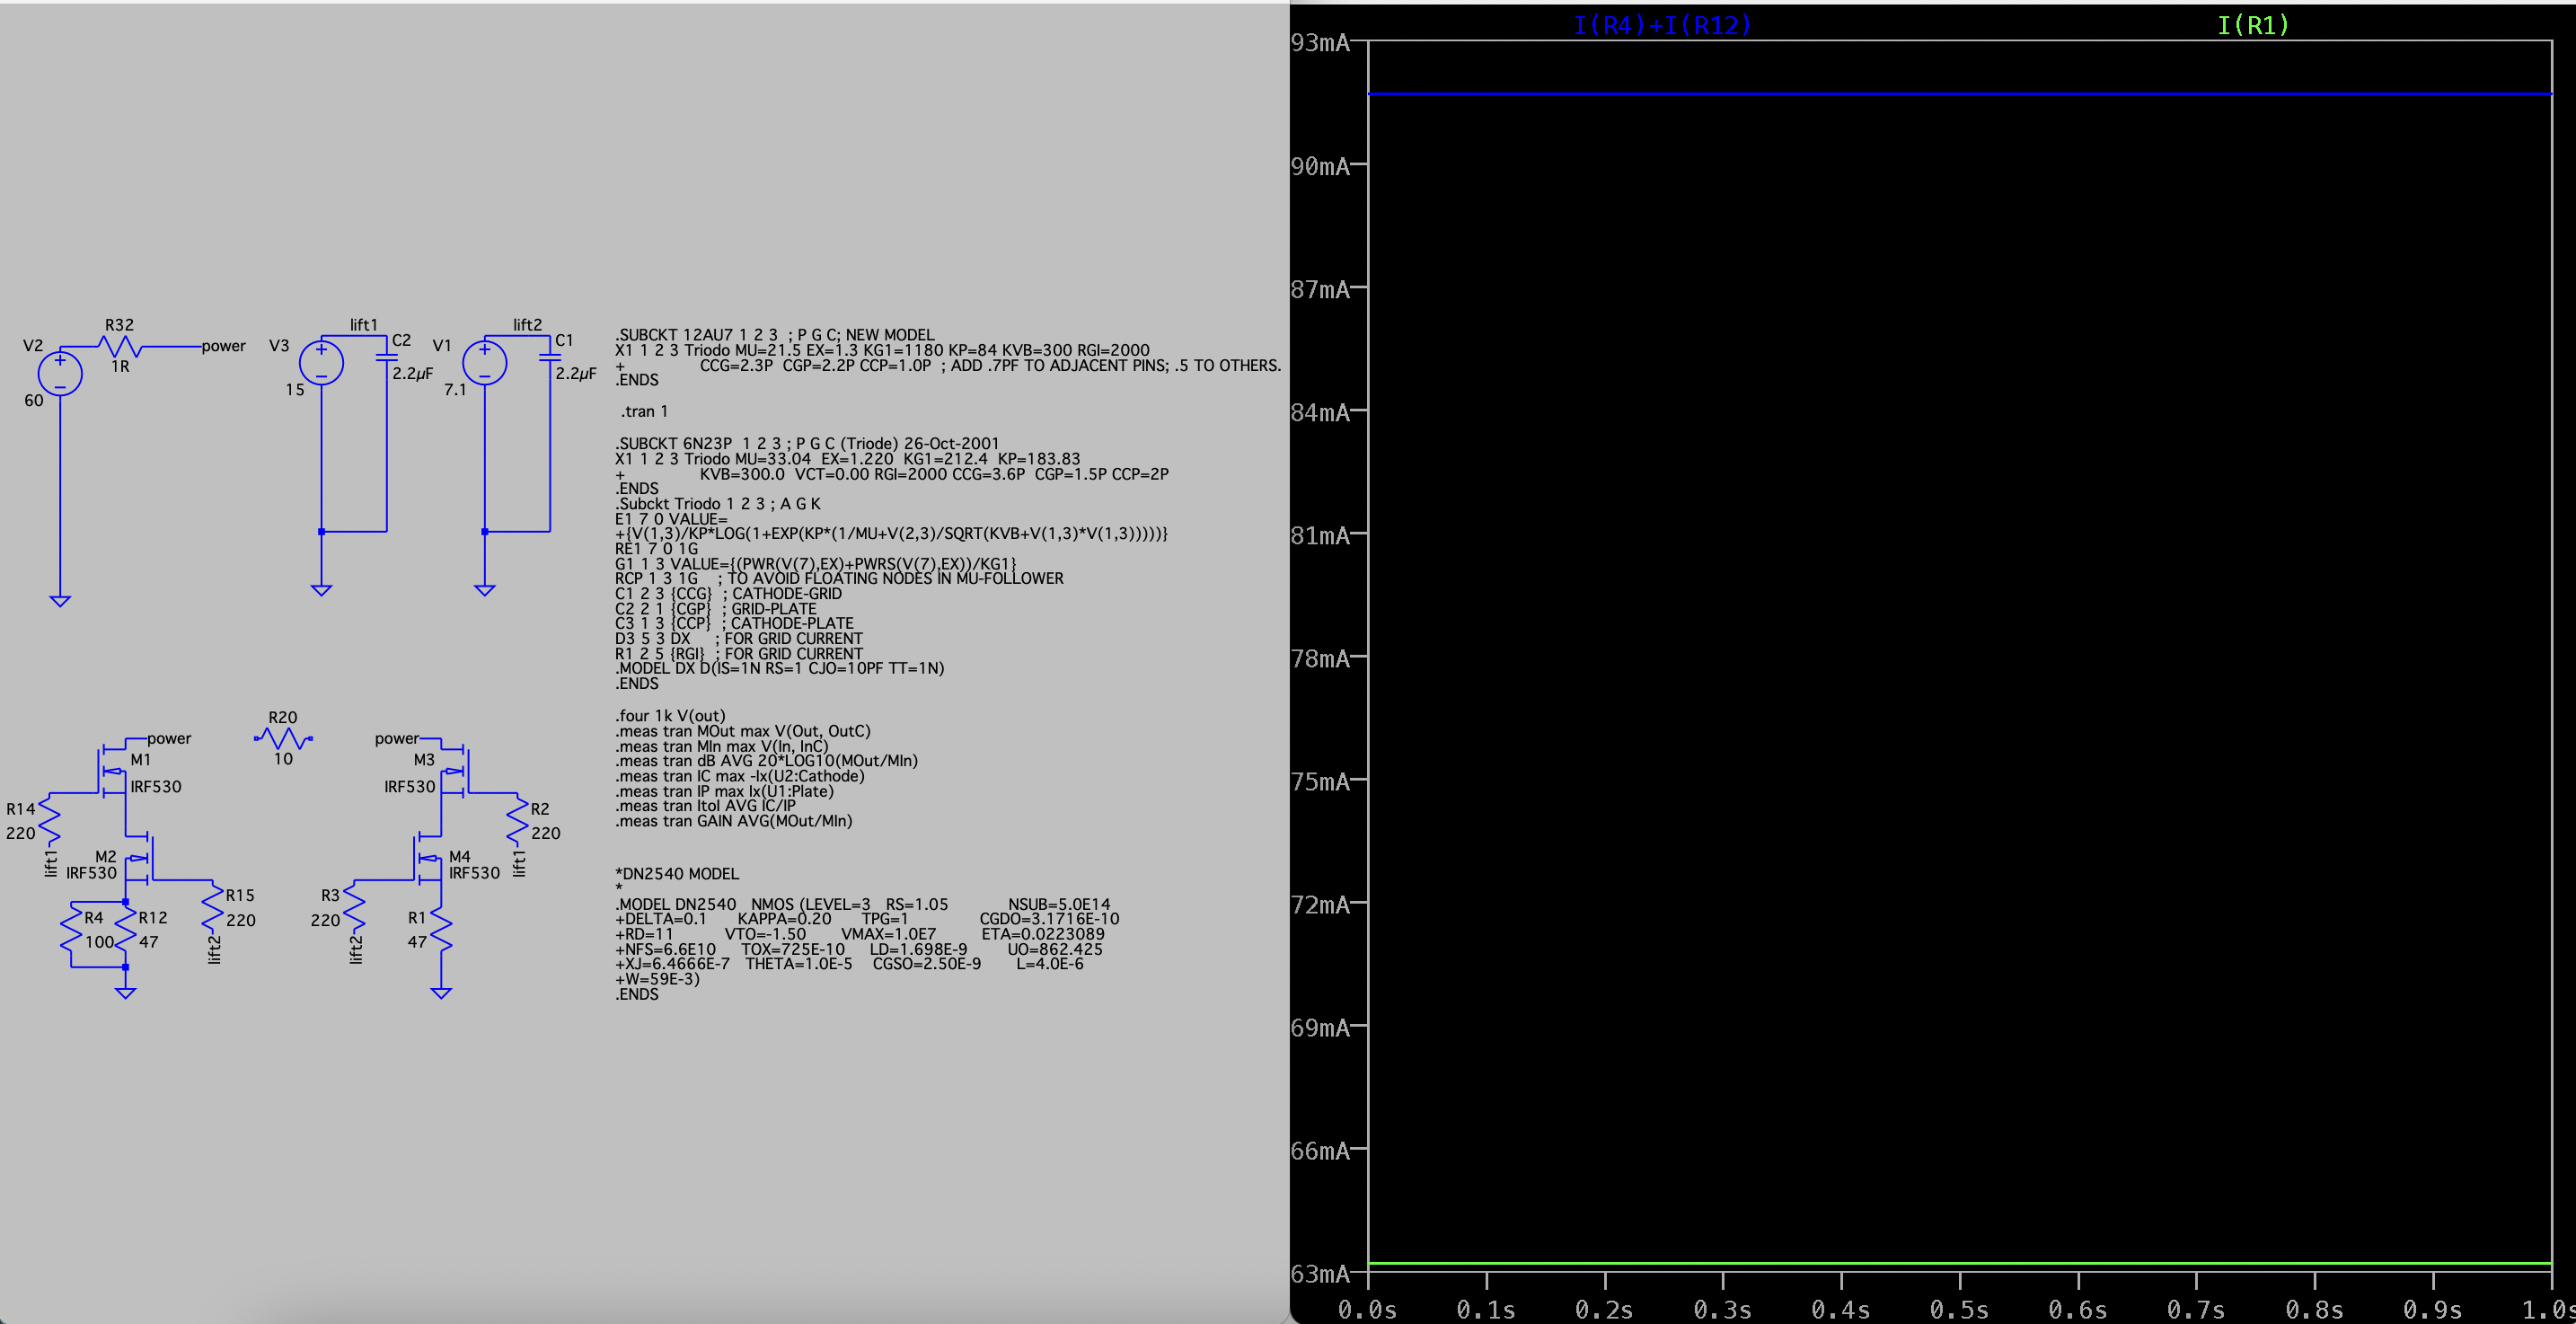Click the 0.5s time axis label

[1958, 1309]
